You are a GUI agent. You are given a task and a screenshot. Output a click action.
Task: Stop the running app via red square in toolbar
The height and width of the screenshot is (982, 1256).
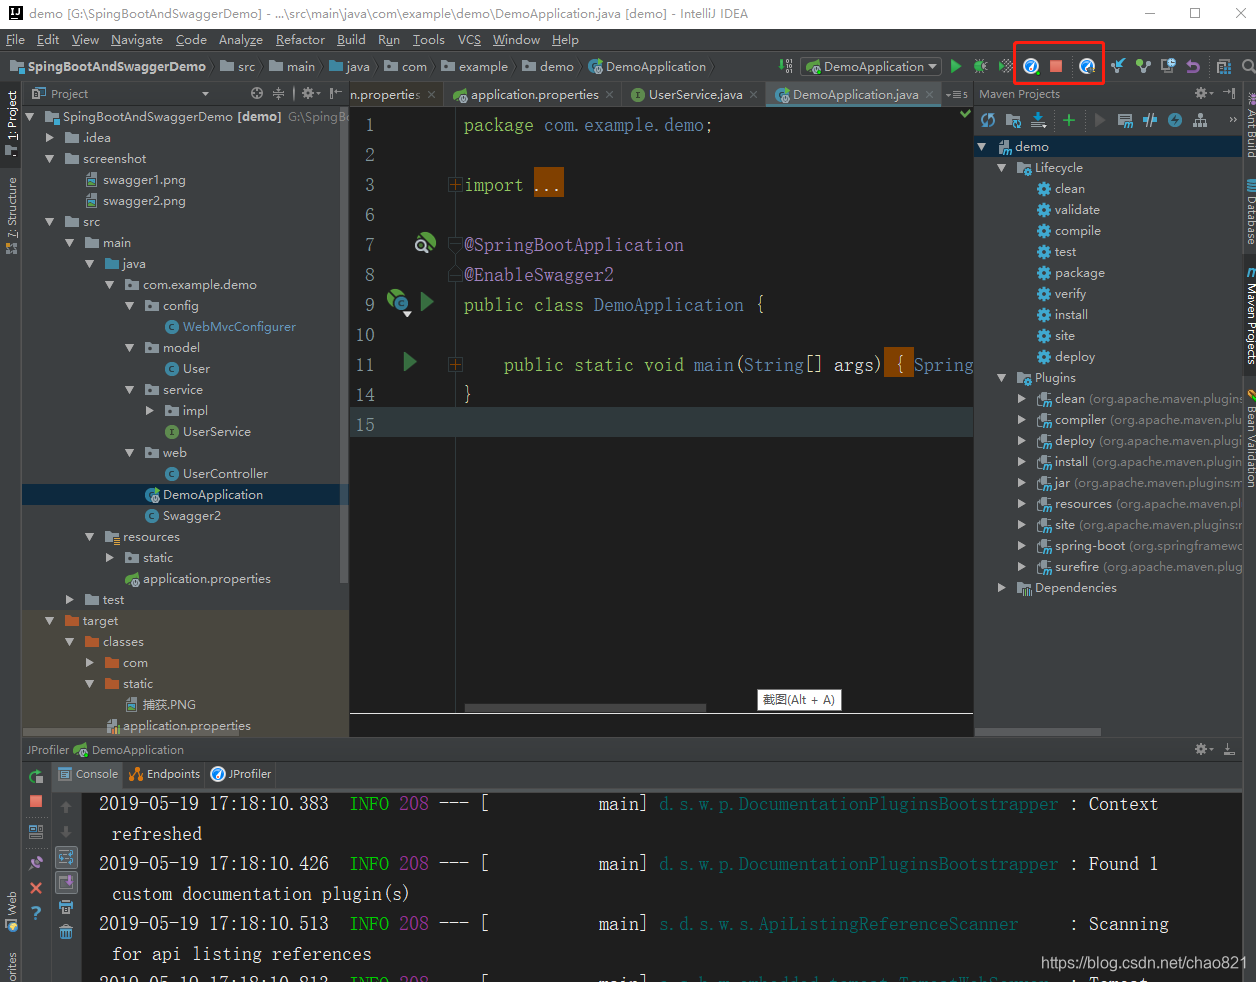point(1056,66)
